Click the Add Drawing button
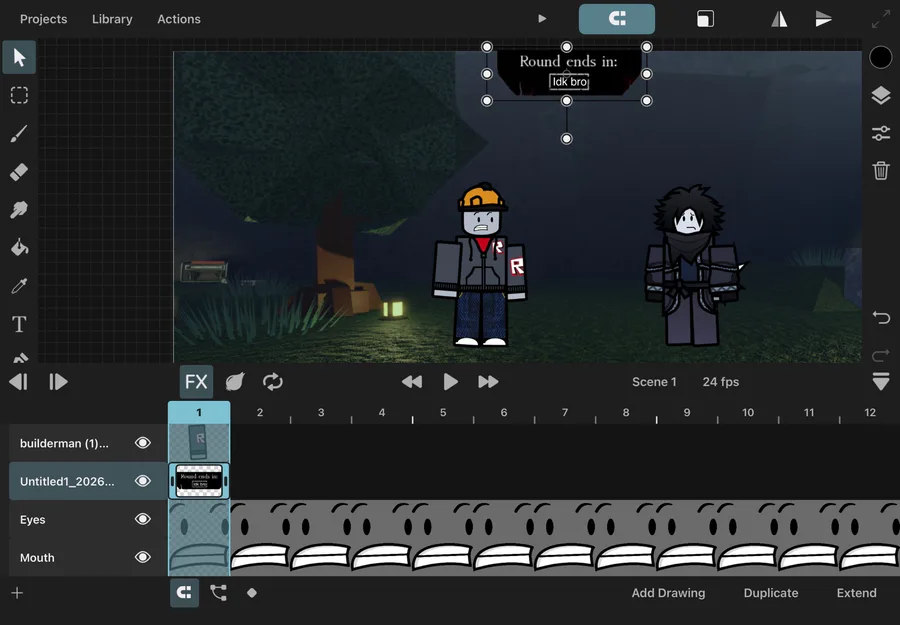 pos(668,593)
